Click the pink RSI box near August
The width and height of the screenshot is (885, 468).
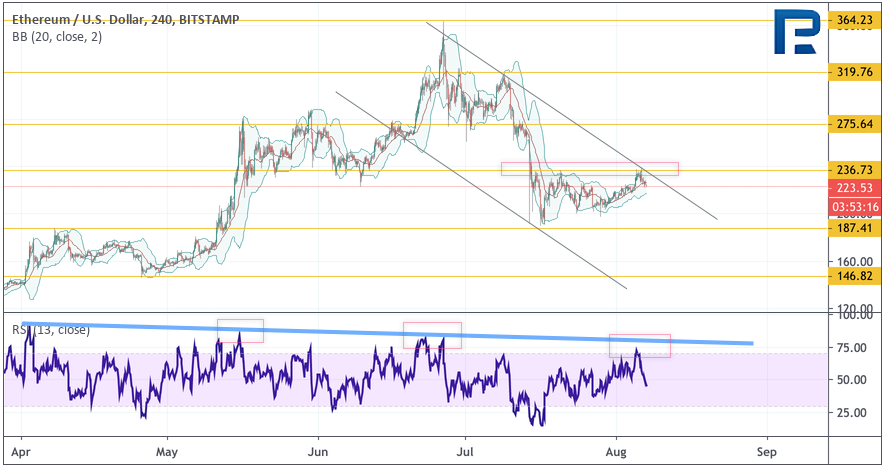[640, 345]
